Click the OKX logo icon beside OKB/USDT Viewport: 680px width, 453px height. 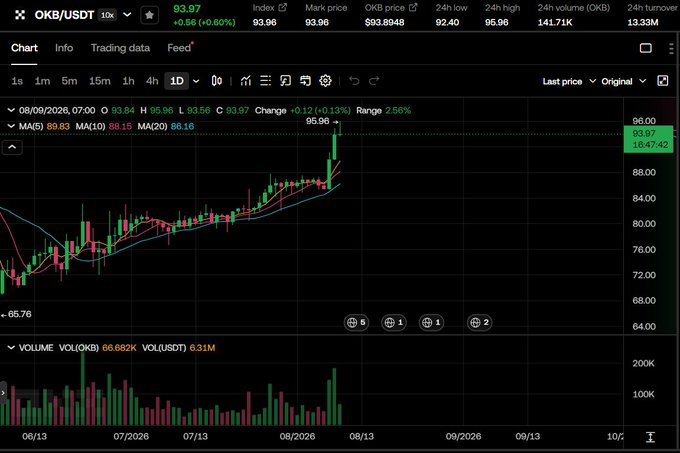coord(20,15)
